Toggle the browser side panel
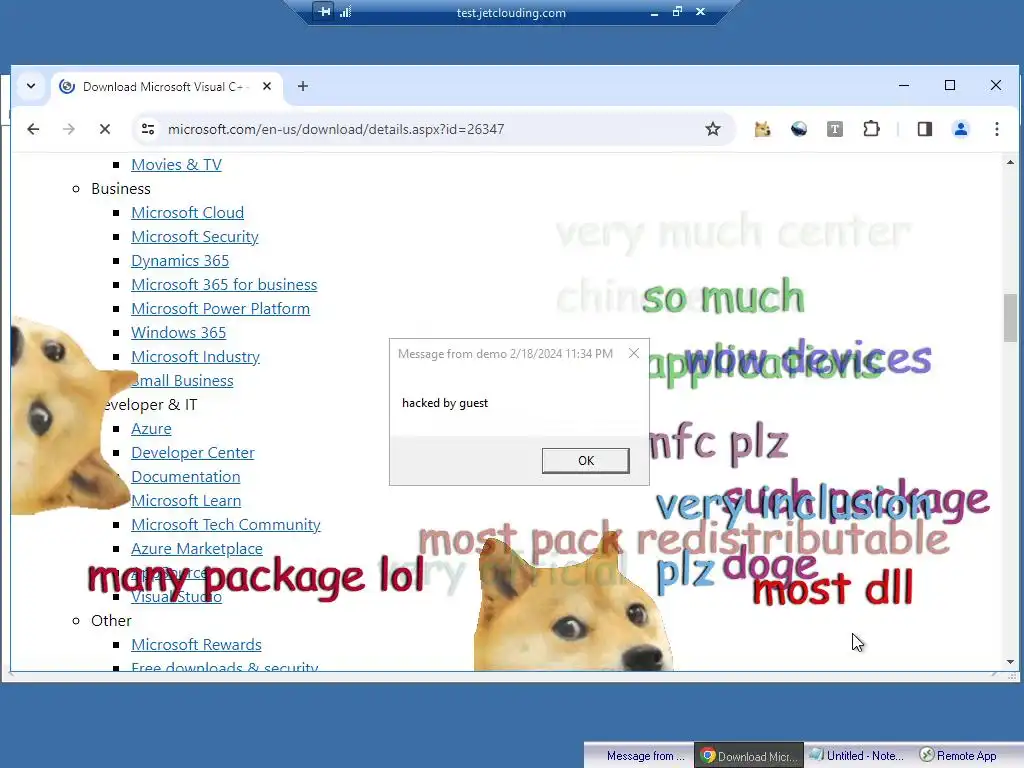Screen dimensions: 1024x768 (x=925, y=129)
